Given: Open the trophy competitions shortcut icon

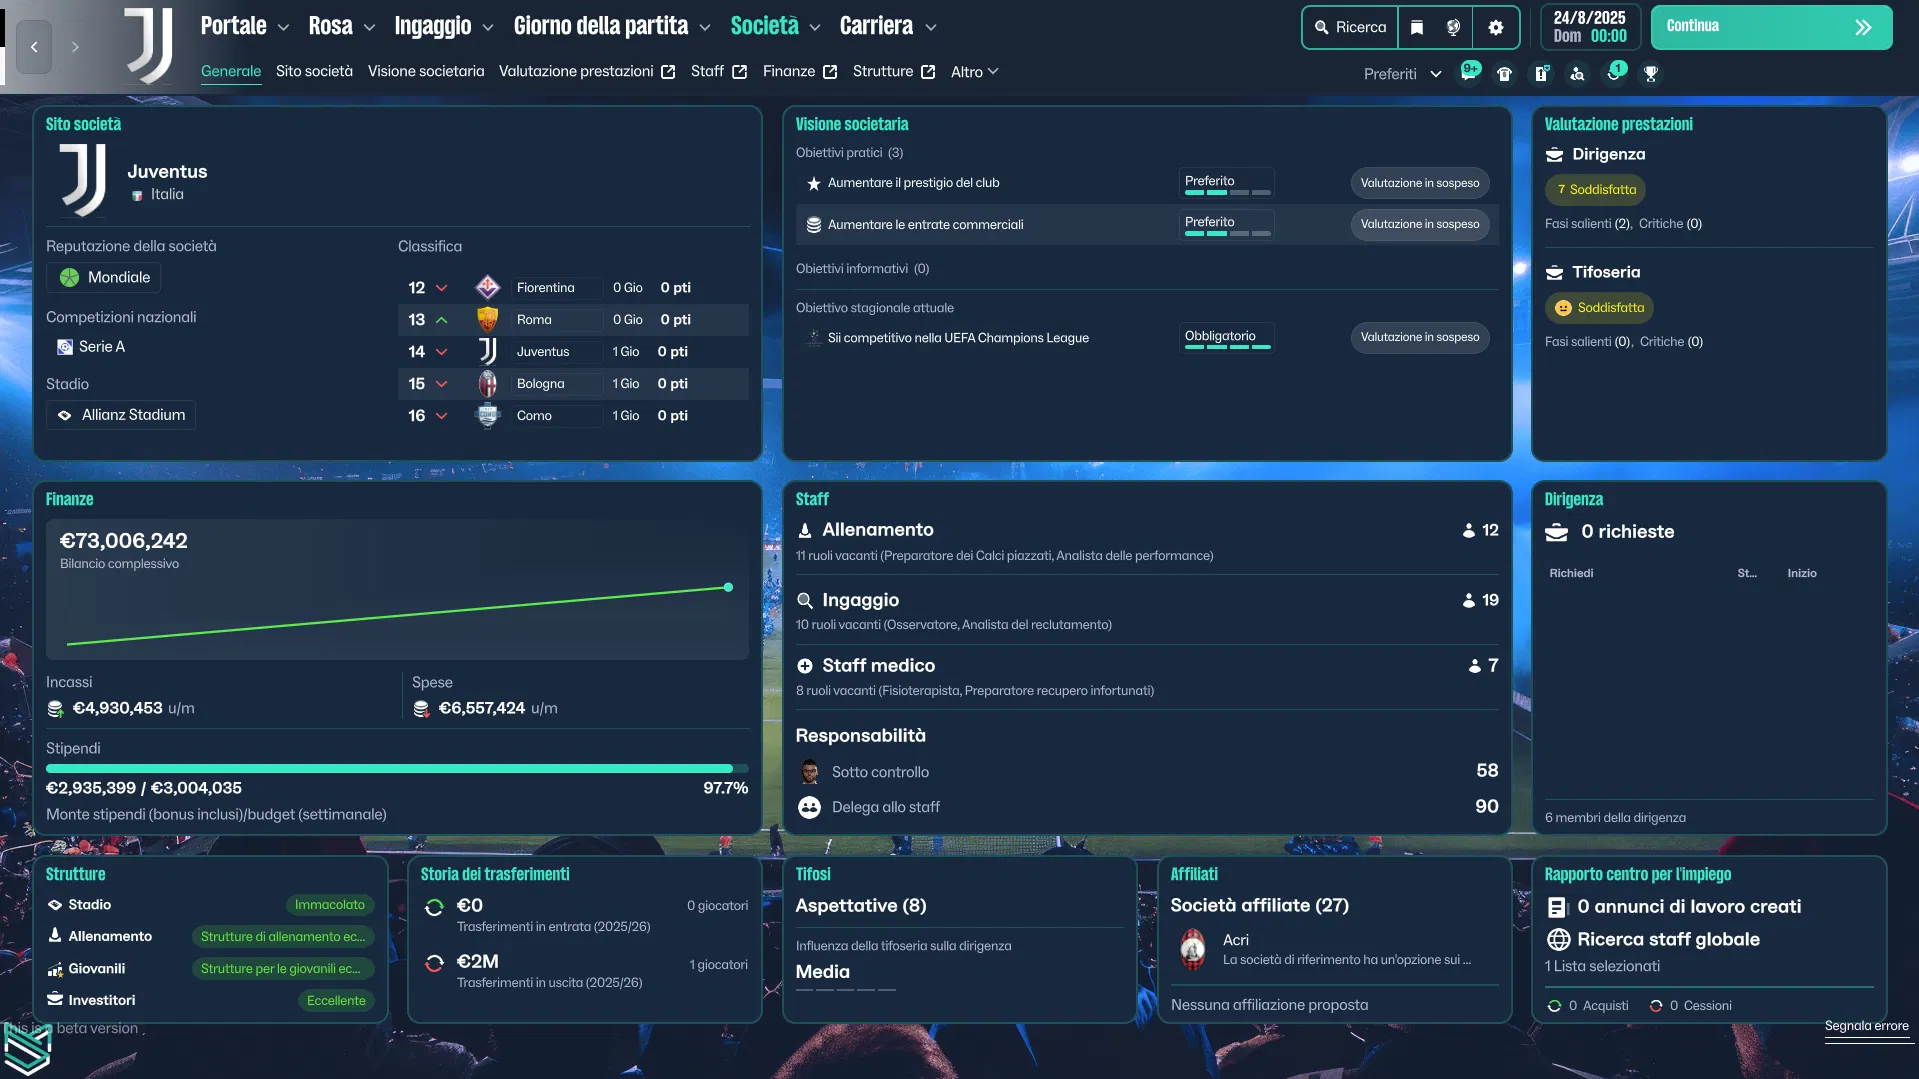Looking at the screenshot, I should 1651,73.
